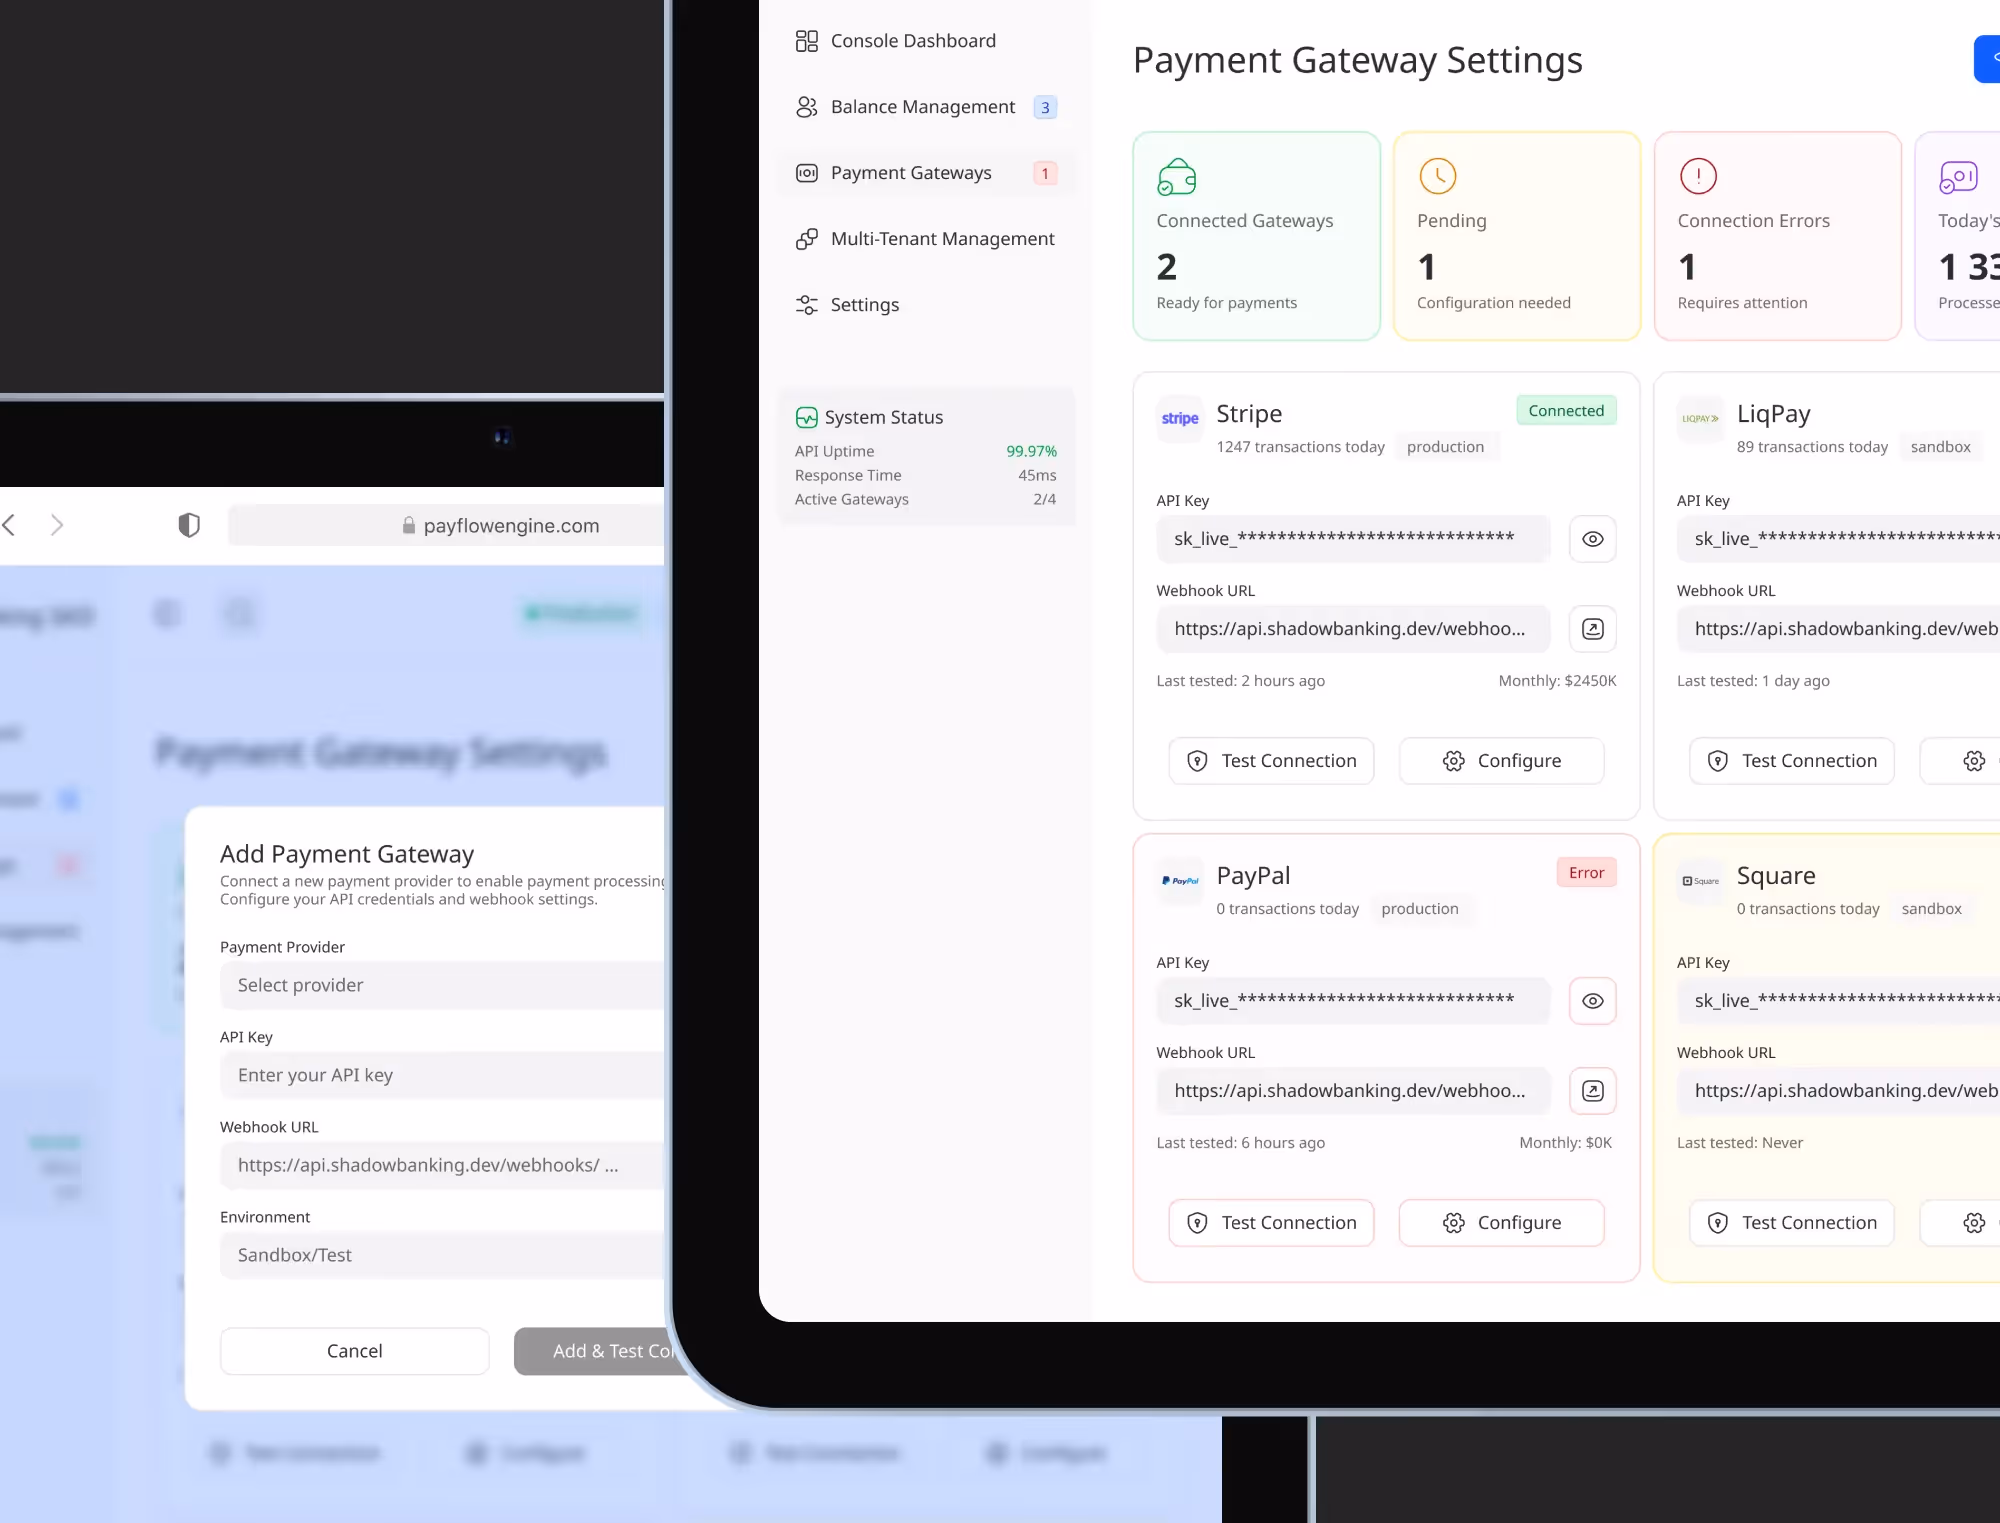Reveal the Stripe API key with eye icon
The width and height of the screenshot is (2000, 1523).
1592,539
